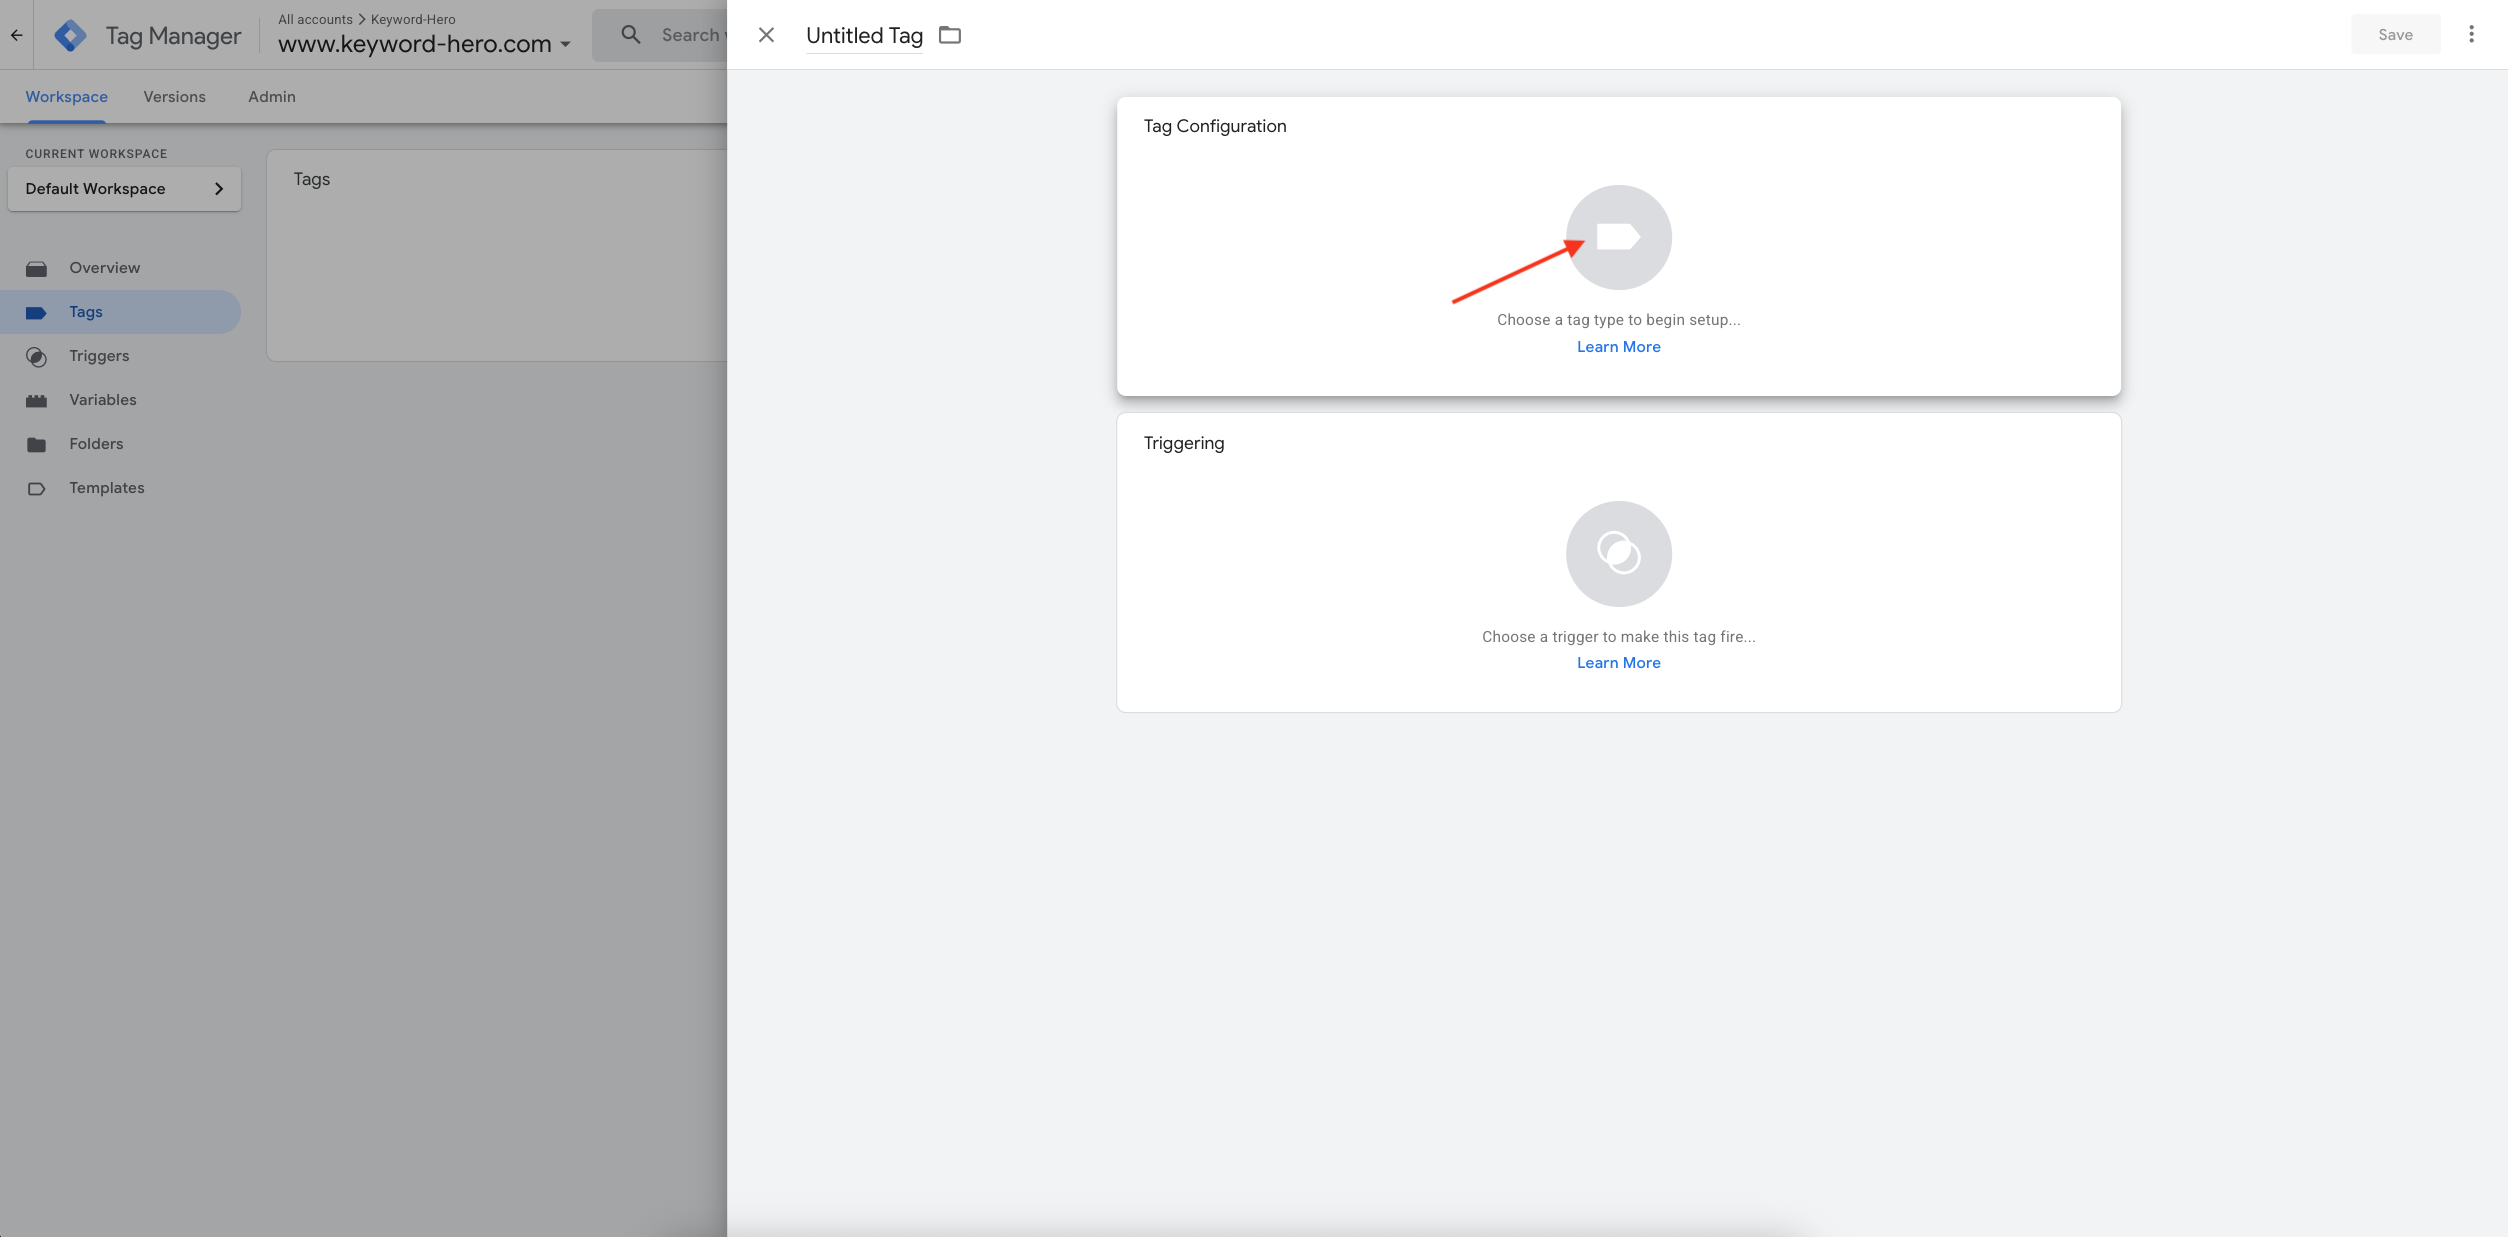This screenshot has width=2508, height=1237.
Task: Click the search magnifier icon
Action: click(630, 35)
